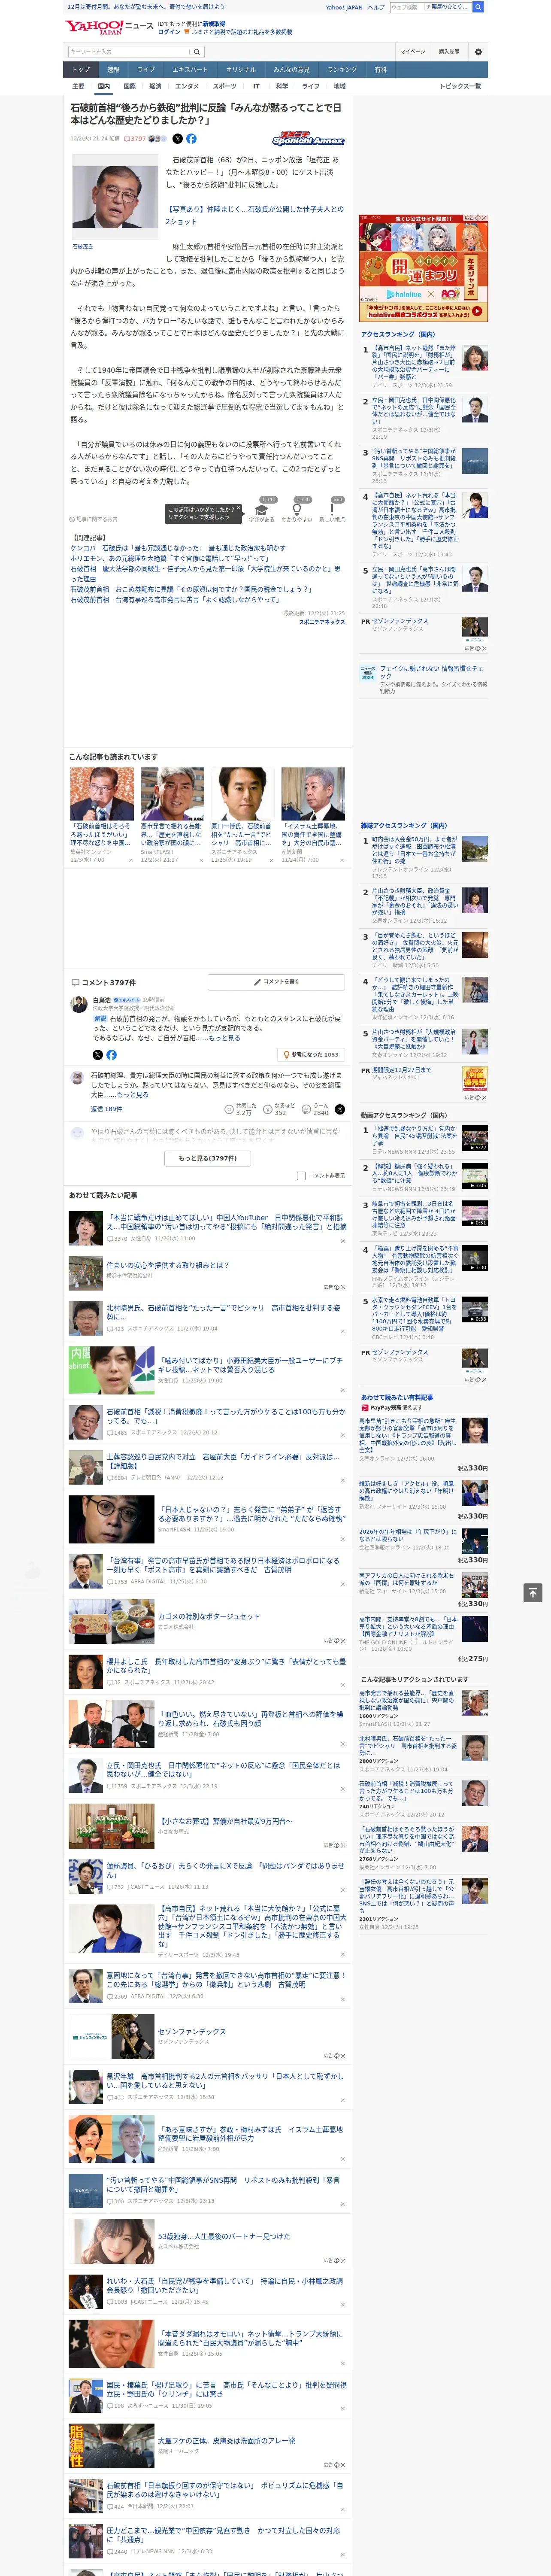The height and width of the screenshot is (2576, 551).
Task: Click the keyword search input field
Action: pyautogui.click(x=129, y=52)
